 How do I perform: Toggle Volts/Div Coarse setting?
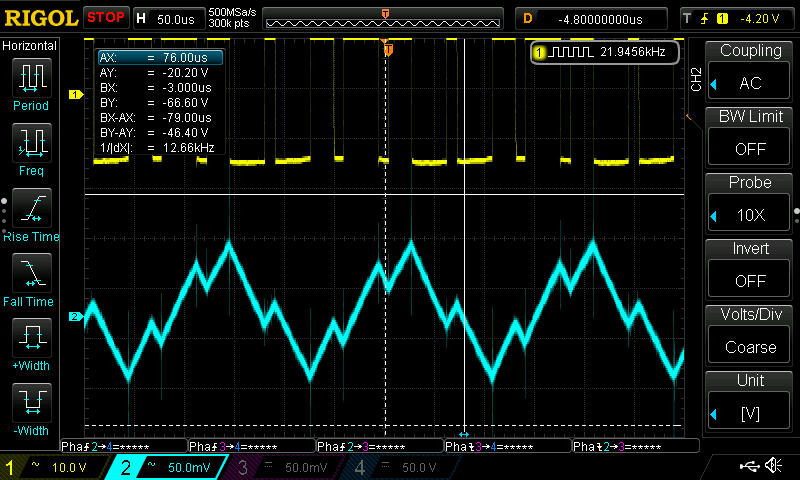[750, 334]
